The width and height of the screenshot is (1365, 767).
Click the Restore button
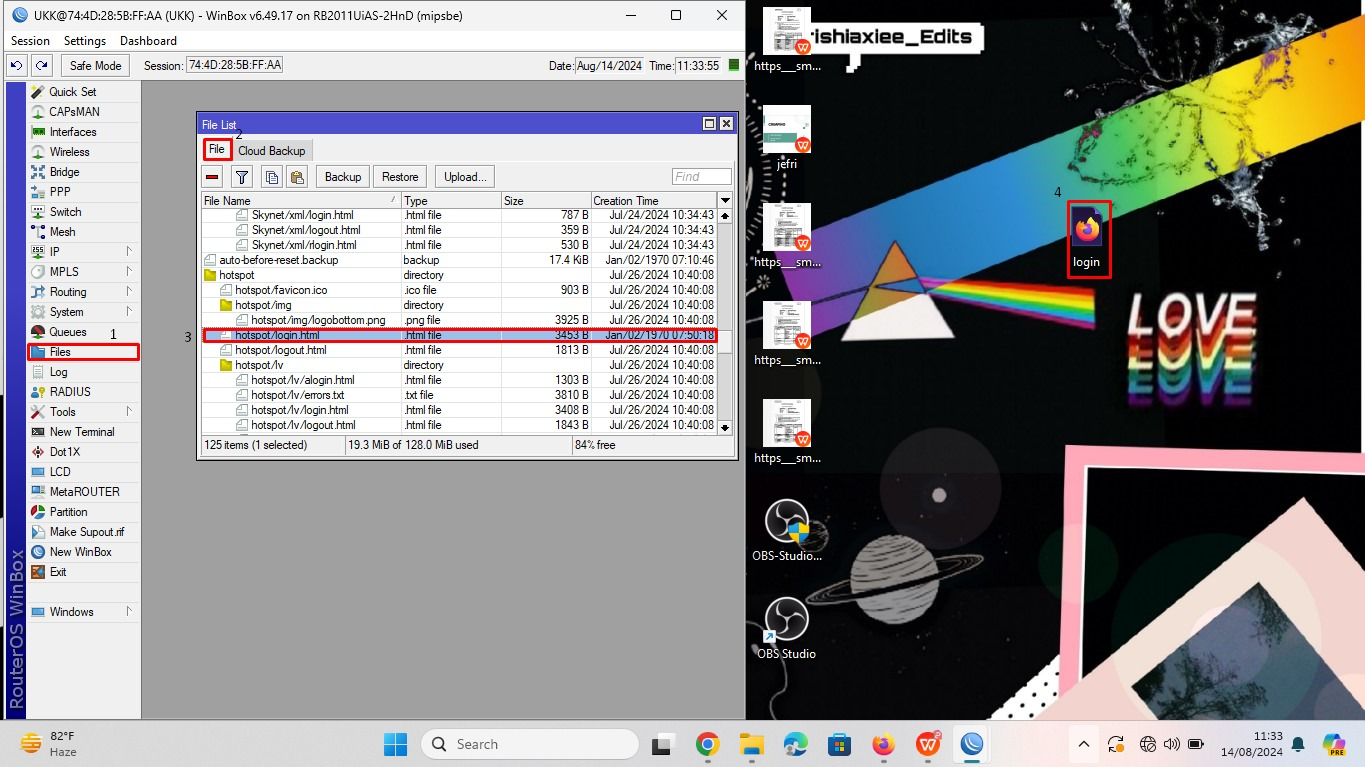point(400,177)
